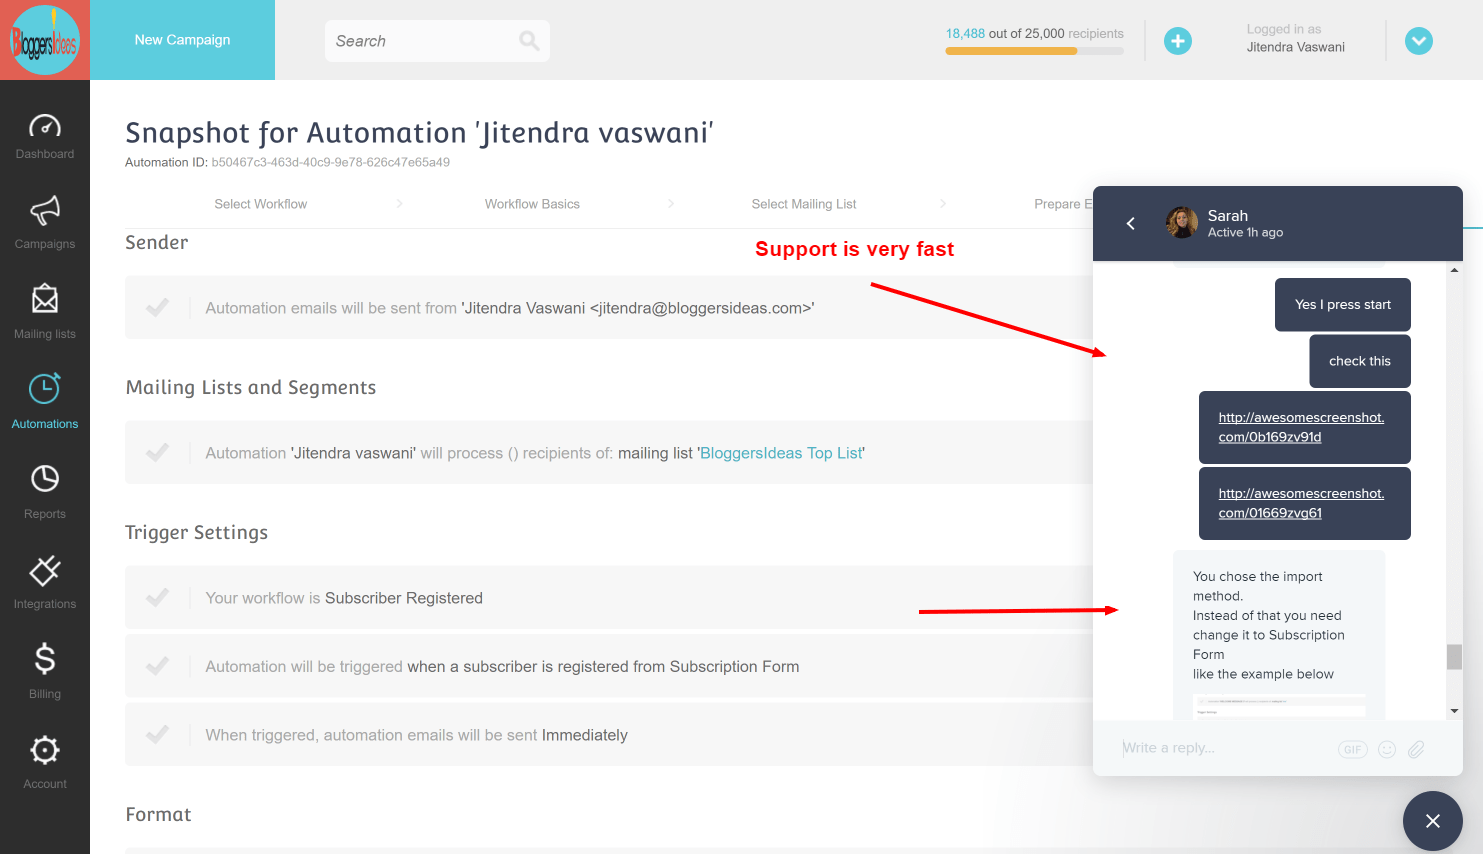
Task: Select the Workflow Basics step
Action: tap(532, 204)
